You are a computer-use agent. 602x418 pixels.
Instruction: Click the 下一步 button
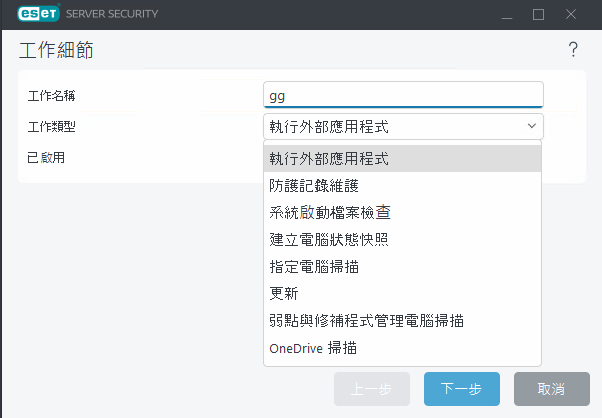(462, 389)
